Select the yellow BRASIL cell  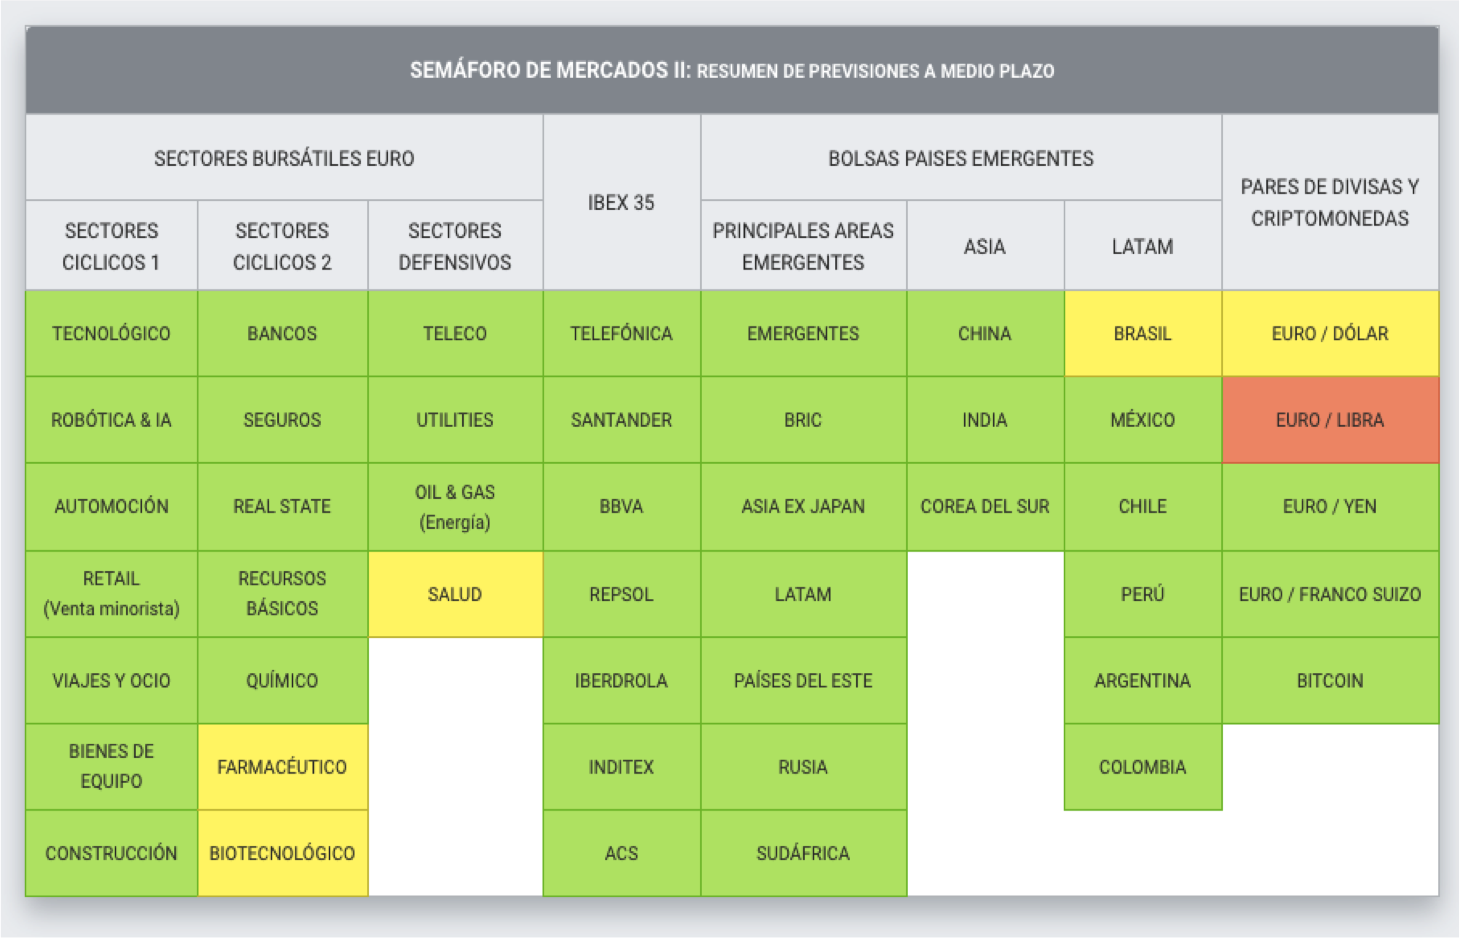1142,334
